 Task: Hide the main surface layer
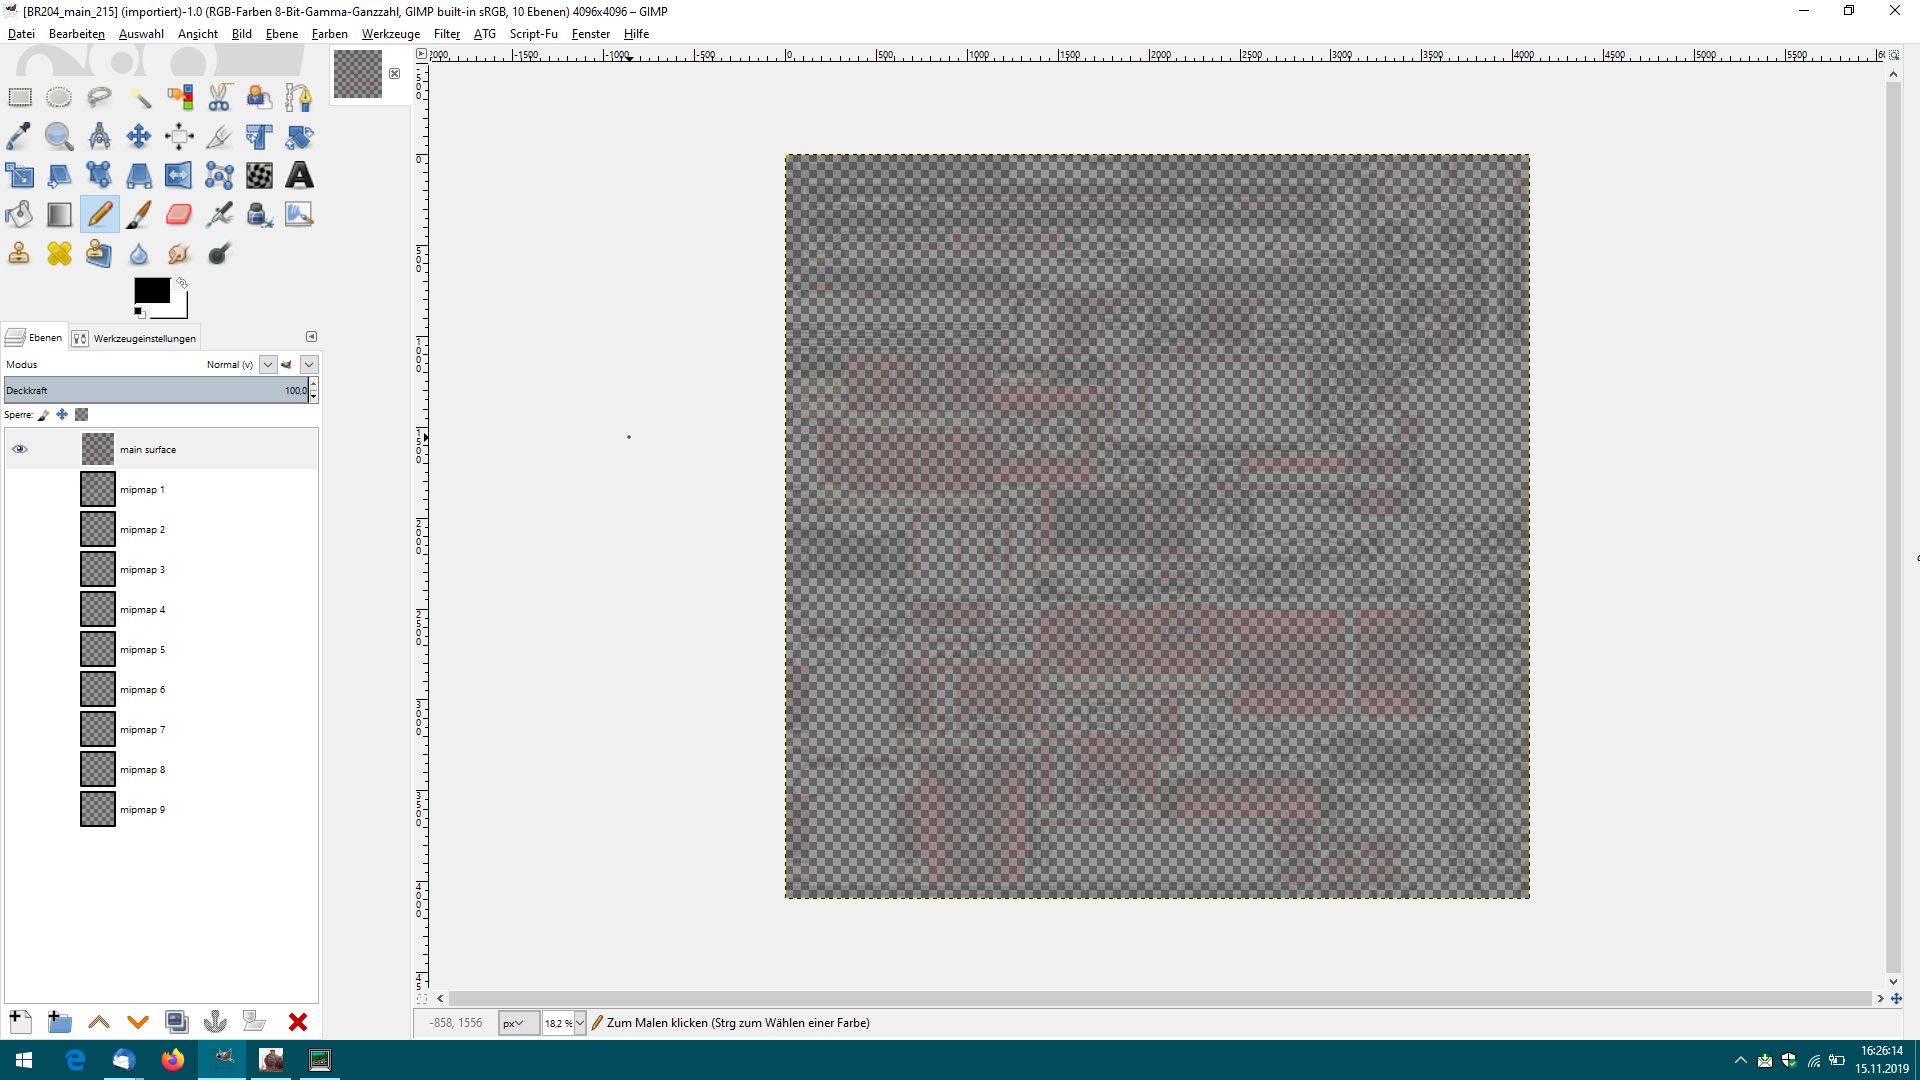(20, 449)
